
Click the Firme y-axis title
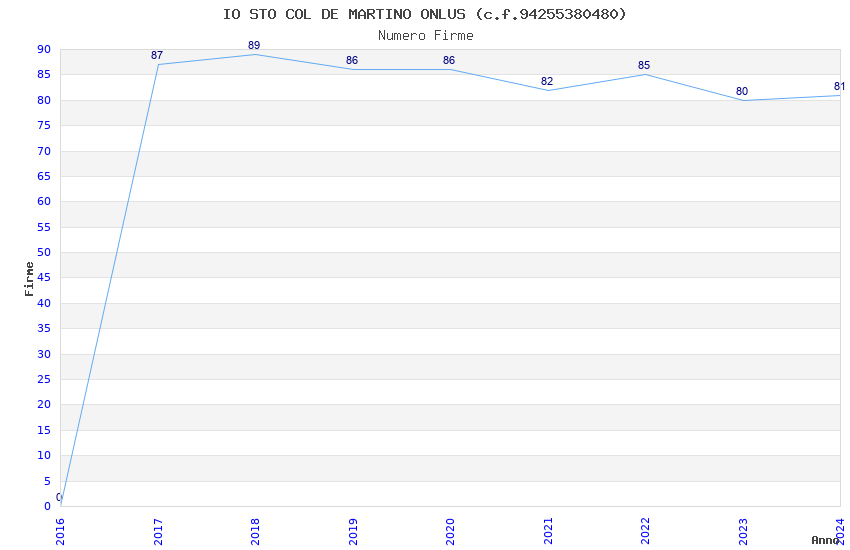[x=29, y=279]
